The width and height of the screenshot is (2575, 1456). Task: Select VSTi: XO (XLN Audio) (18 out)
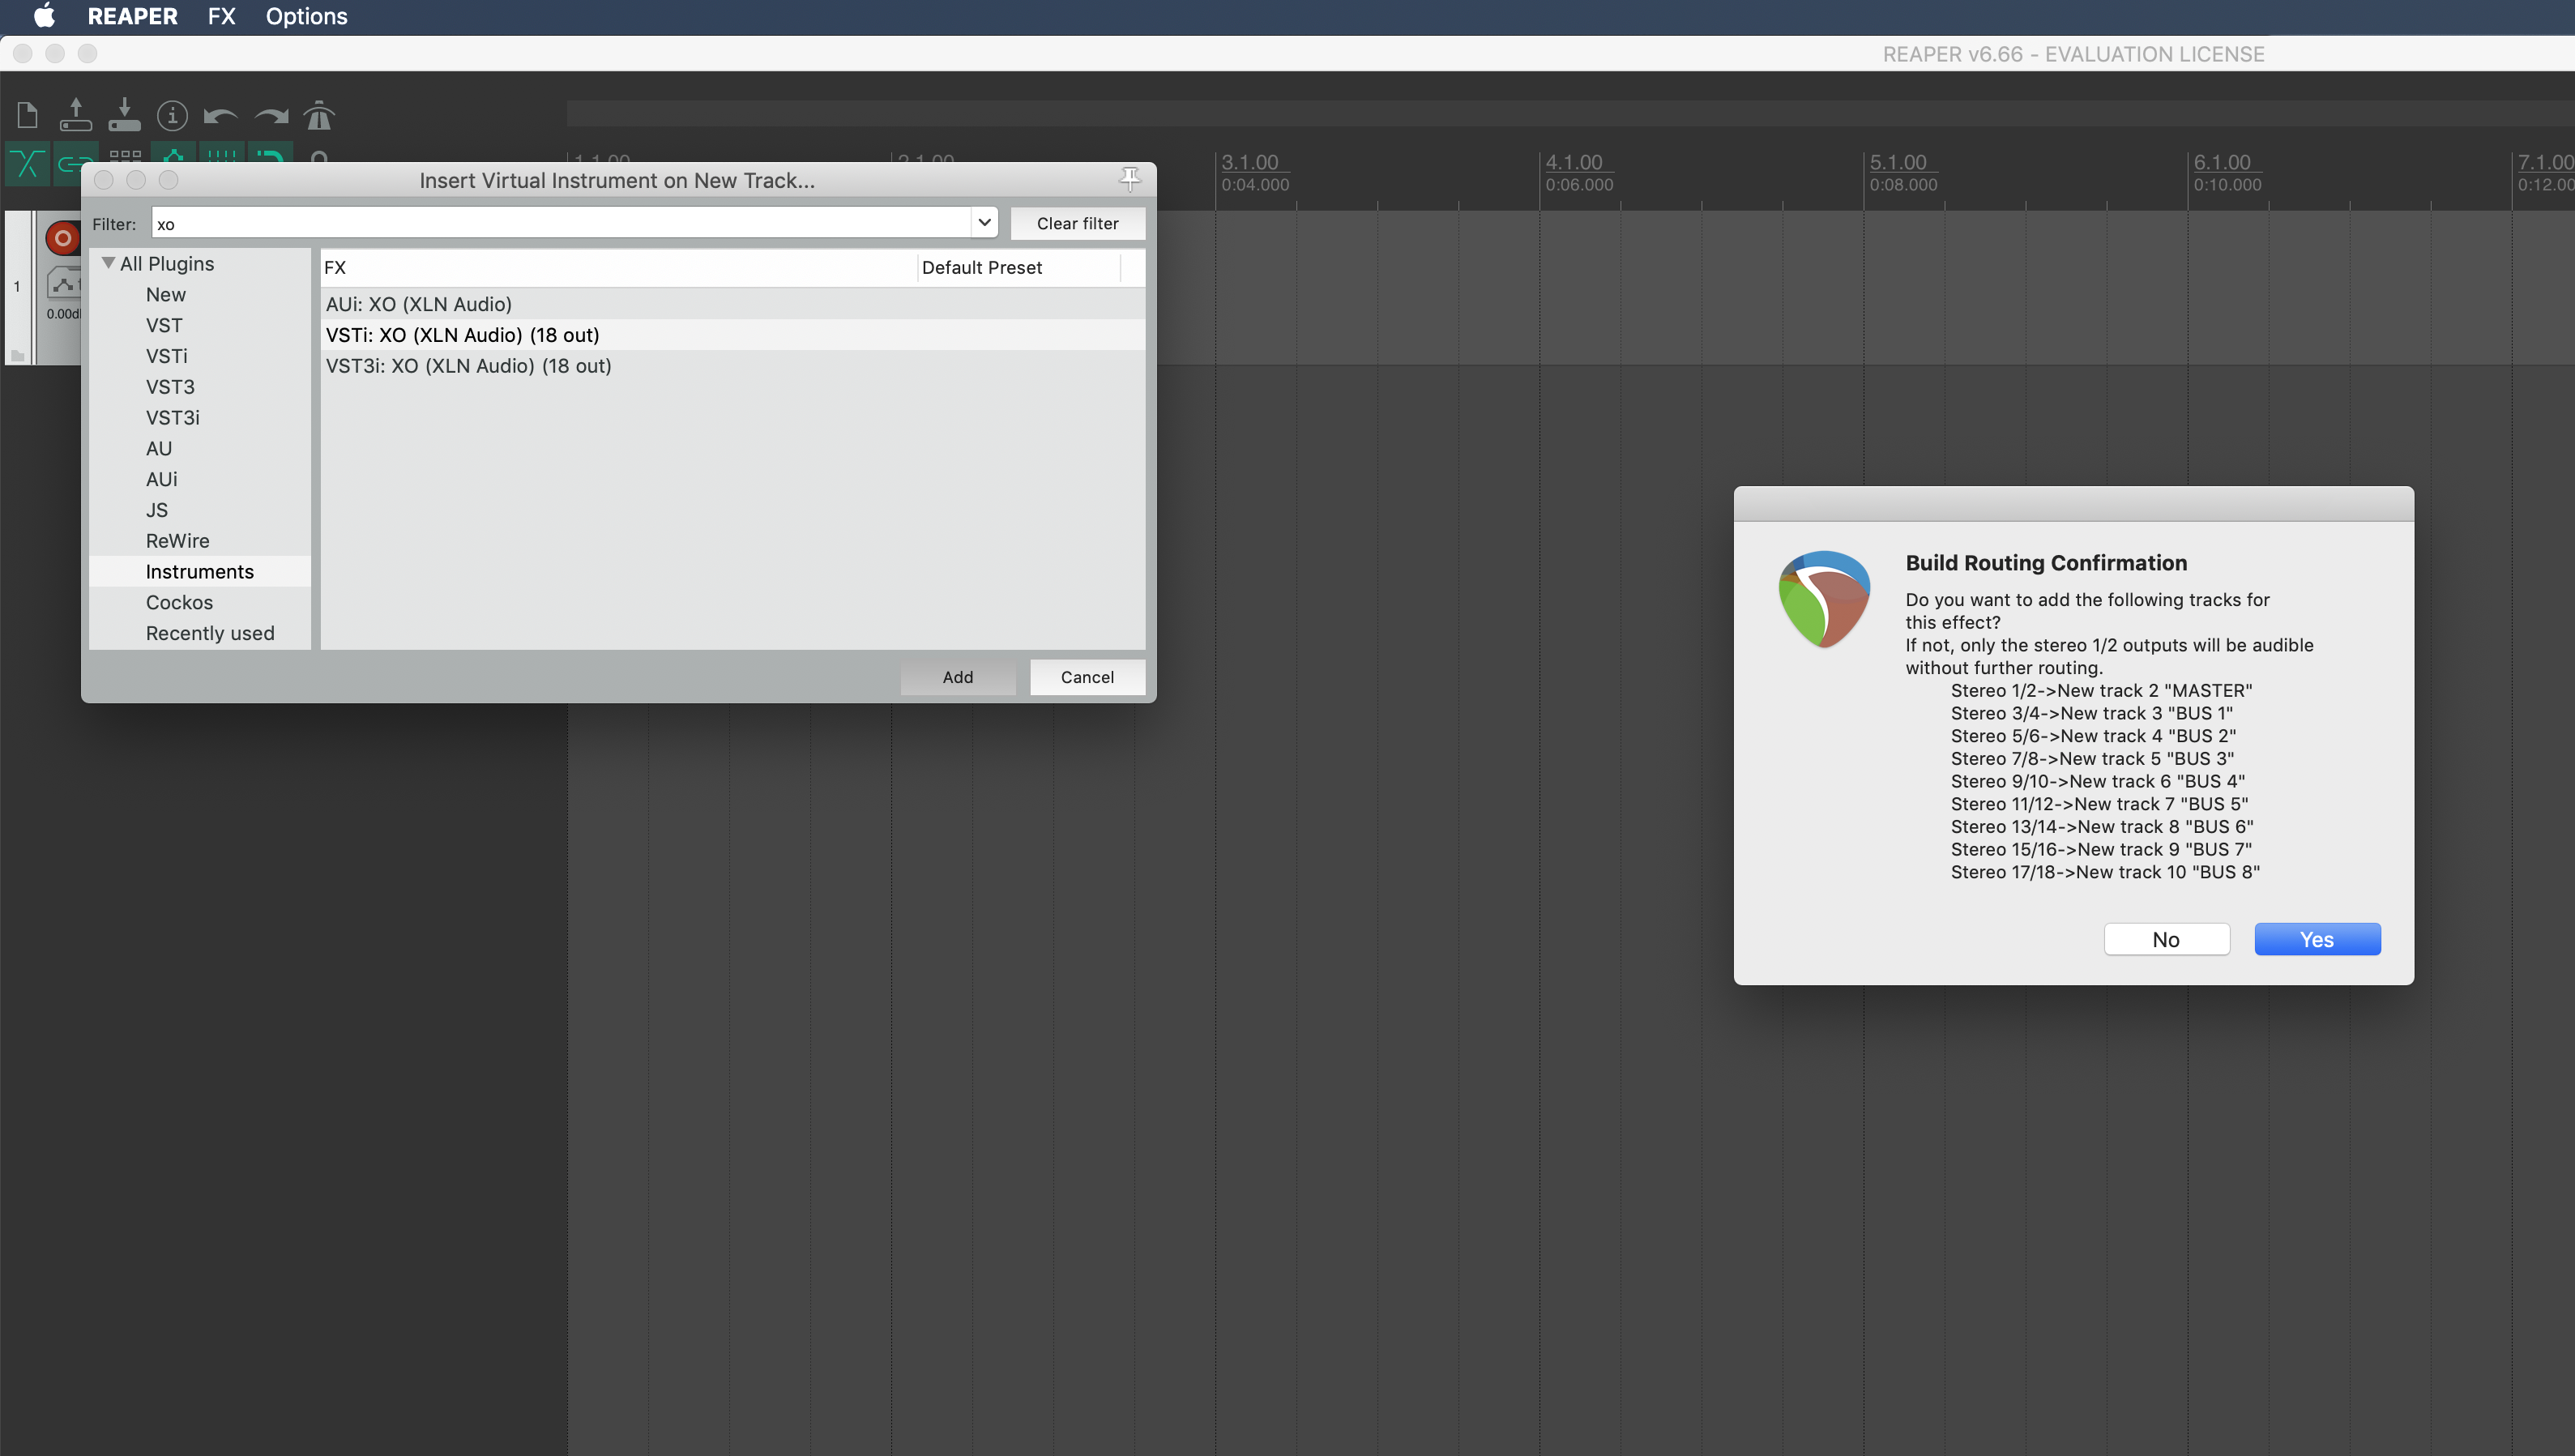[732, 335]
